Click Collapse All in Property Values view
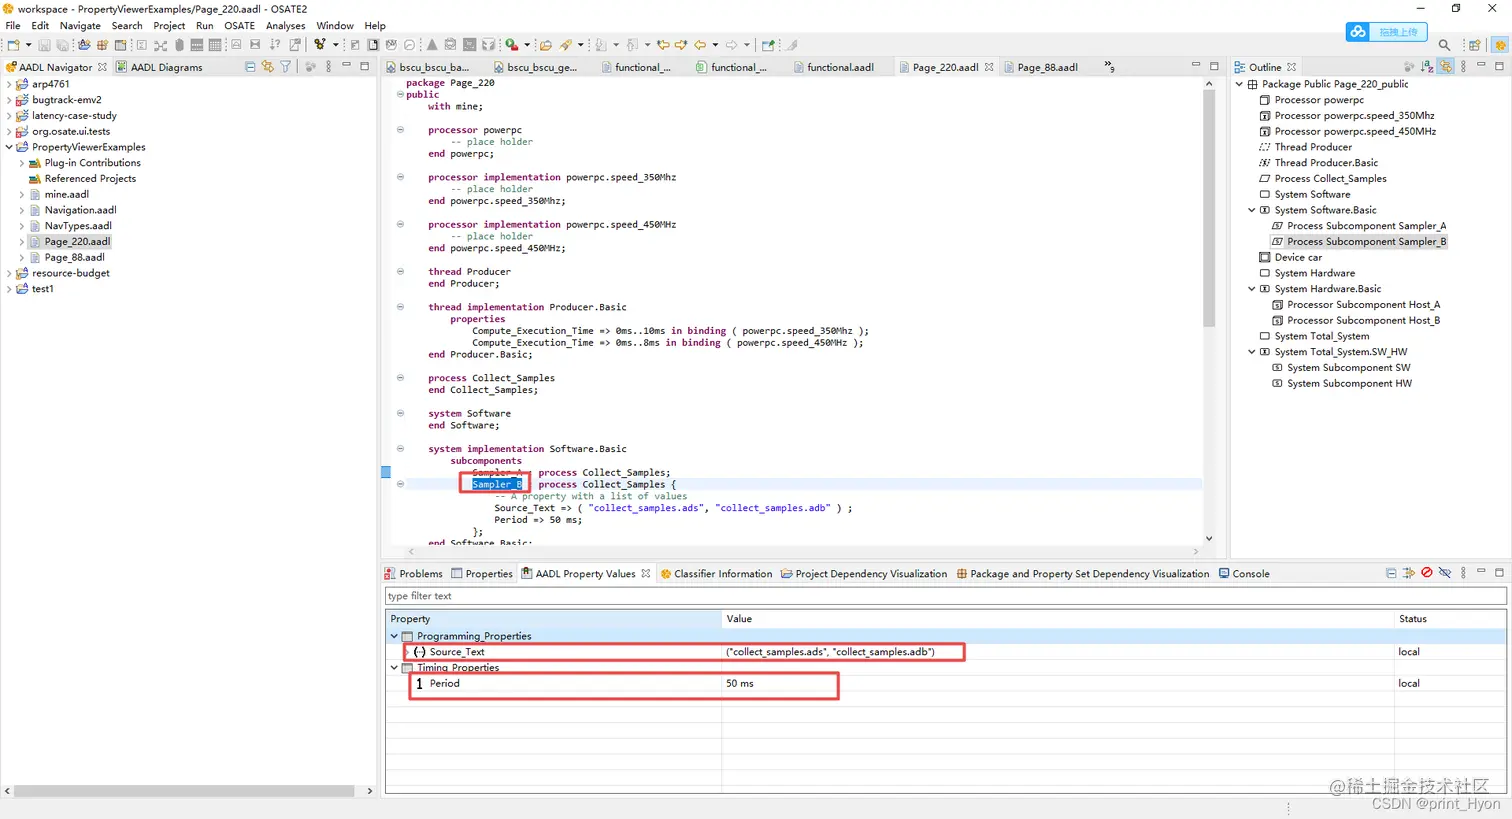Viewport: 1512px width, 819px height. click(x=1391, y=573)
